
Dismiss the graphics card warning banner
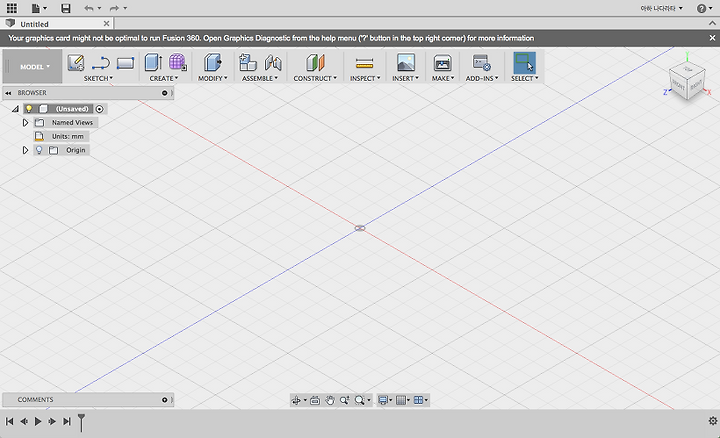pyautogui.click(x=712, y=38)
